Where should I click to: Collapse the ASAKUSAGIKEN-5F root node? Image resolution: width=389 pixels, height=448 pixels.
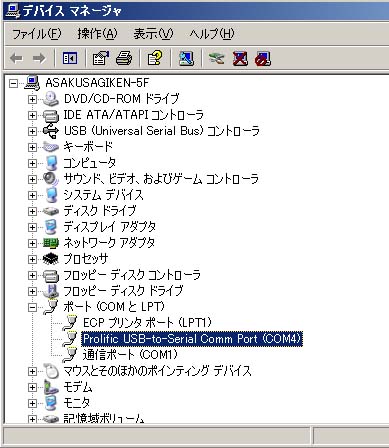tap(13, 83)
